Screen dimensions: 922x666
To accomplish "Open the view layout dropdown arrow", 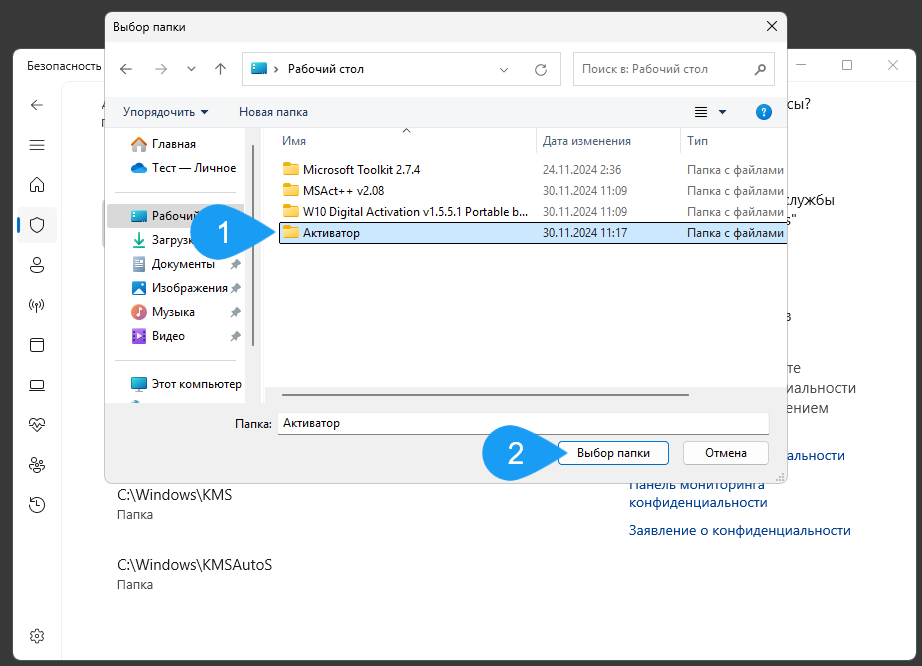I will [x=723, y=112].
